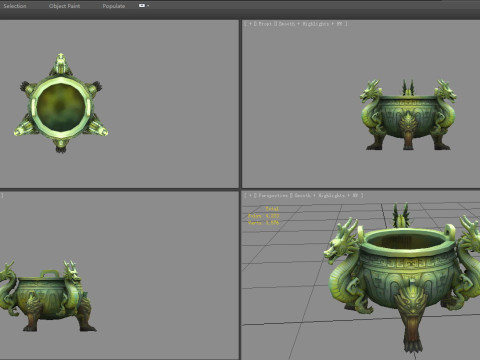Open the Front viewport [+] general menu
This screenshot has height=360, width=480.
tap(250, 24)
